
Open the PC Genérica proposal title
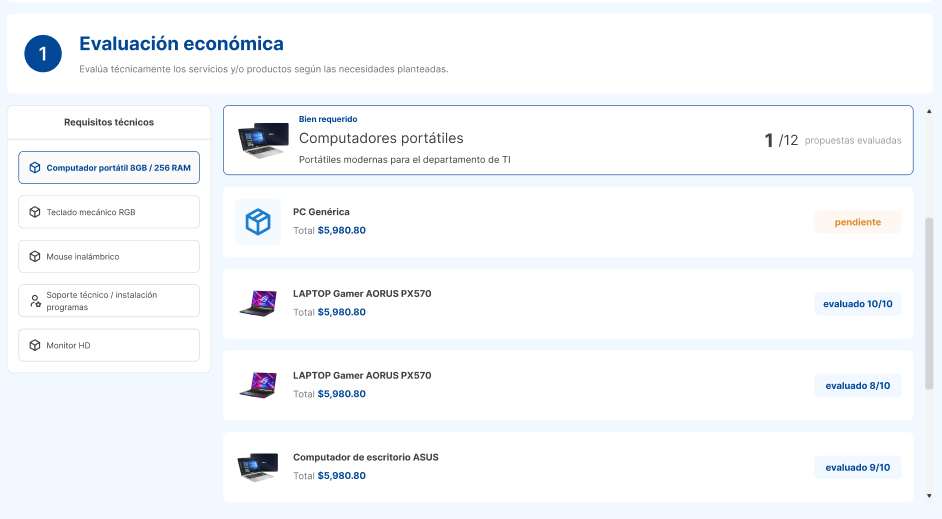pos(321,212)
